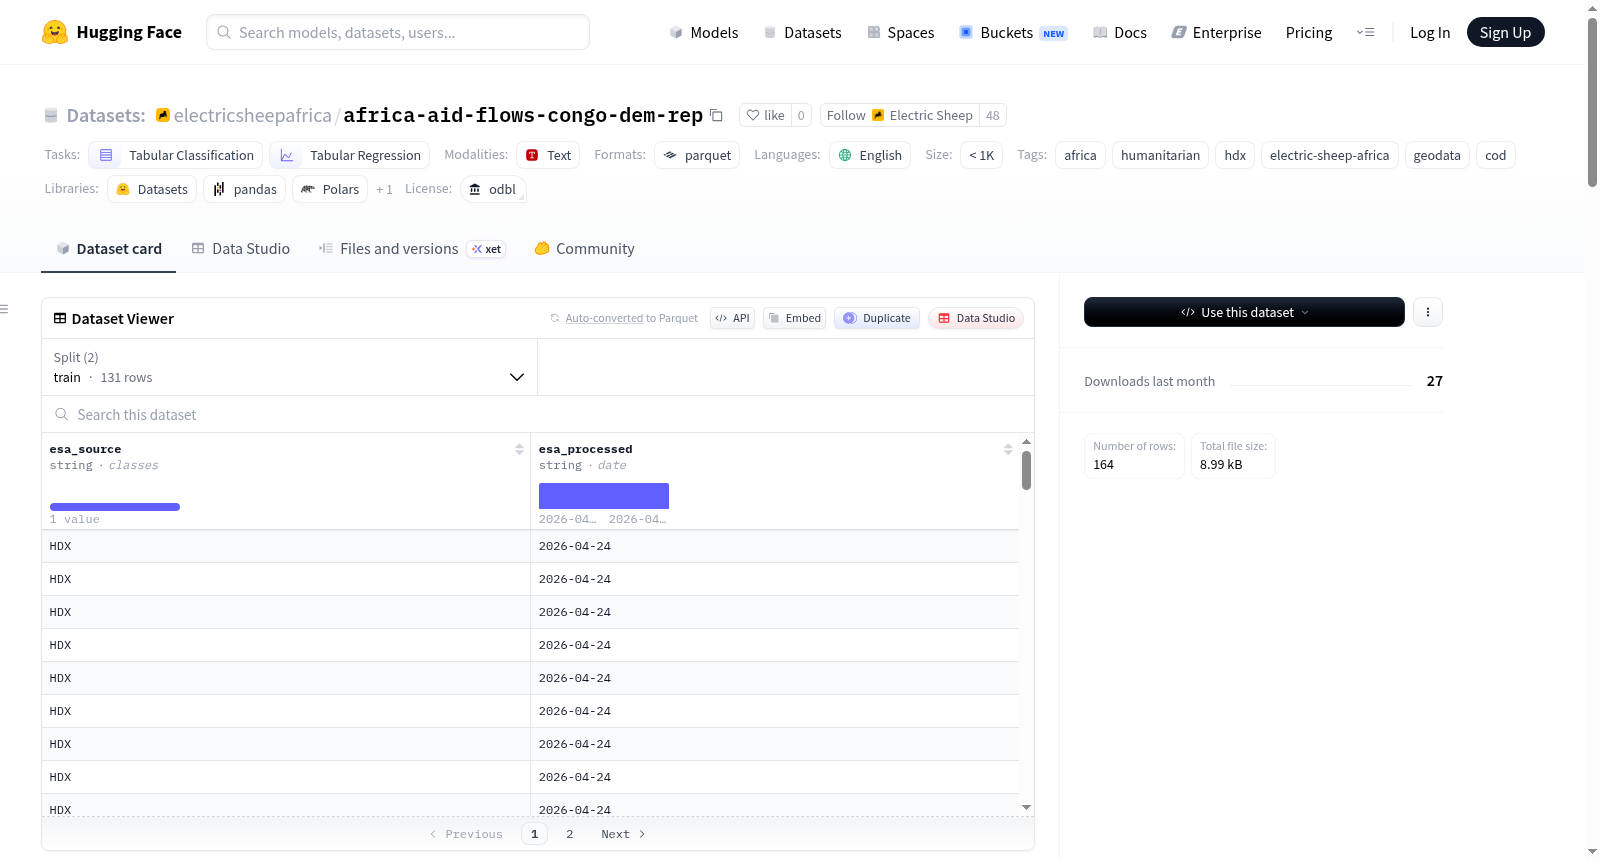1600x861 pixels.
Task: Click the page scrollbar down arrow
Action: 1592,852
